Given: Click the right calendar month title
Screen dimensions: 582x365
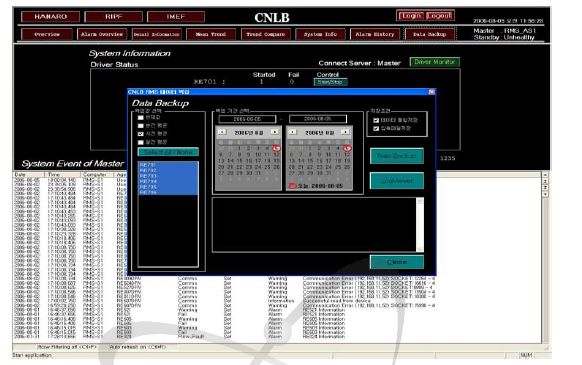Looking at the screenshot, I should tap(319, 132).
